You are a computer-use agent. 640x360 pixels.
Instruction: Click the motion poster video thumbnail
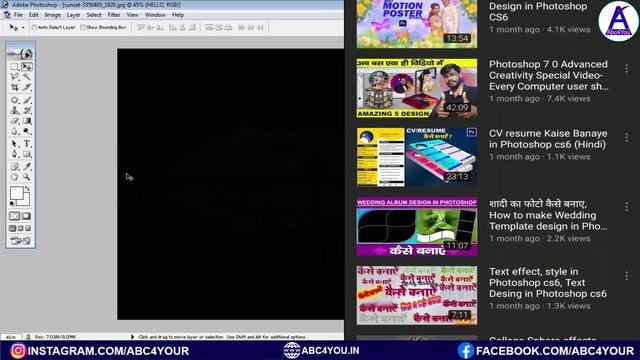click(x=417, y=24)
